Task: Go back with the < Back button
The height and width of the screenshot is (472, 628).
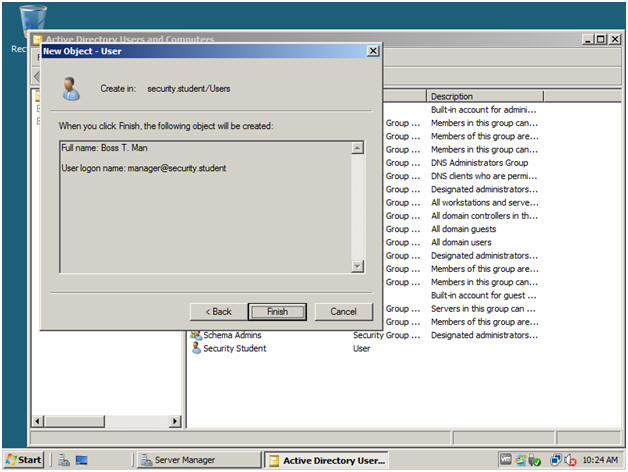Action: 219,312
